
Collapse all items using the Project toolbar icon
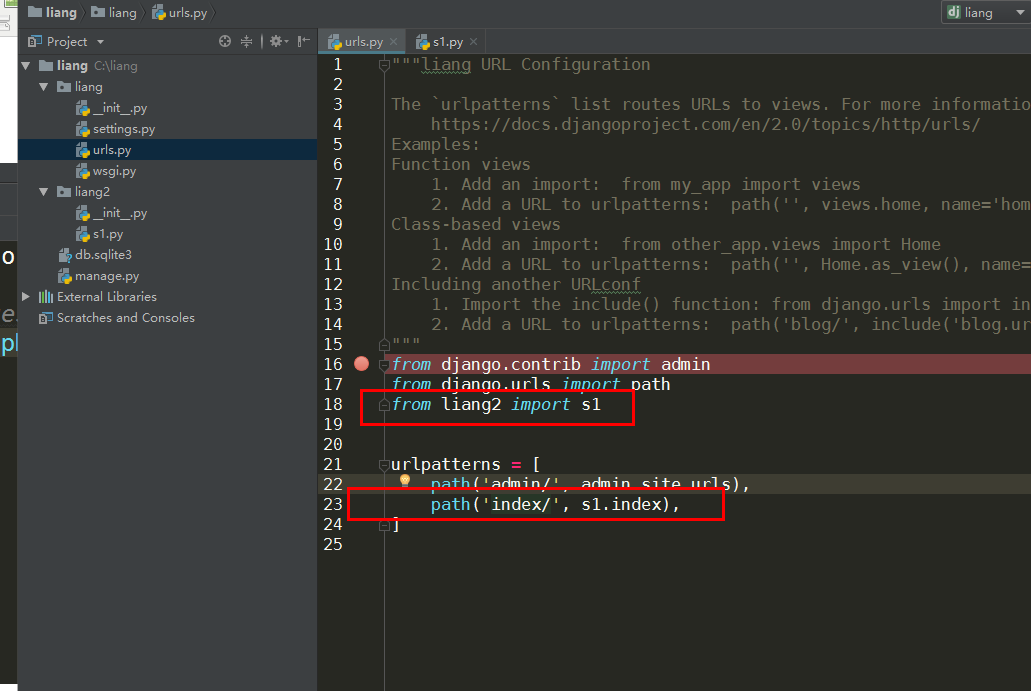click(247, 41)
